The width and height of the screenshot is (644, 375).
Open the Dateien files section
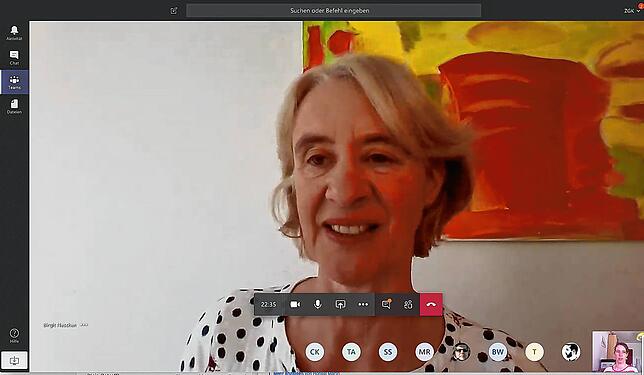(14, 106)
